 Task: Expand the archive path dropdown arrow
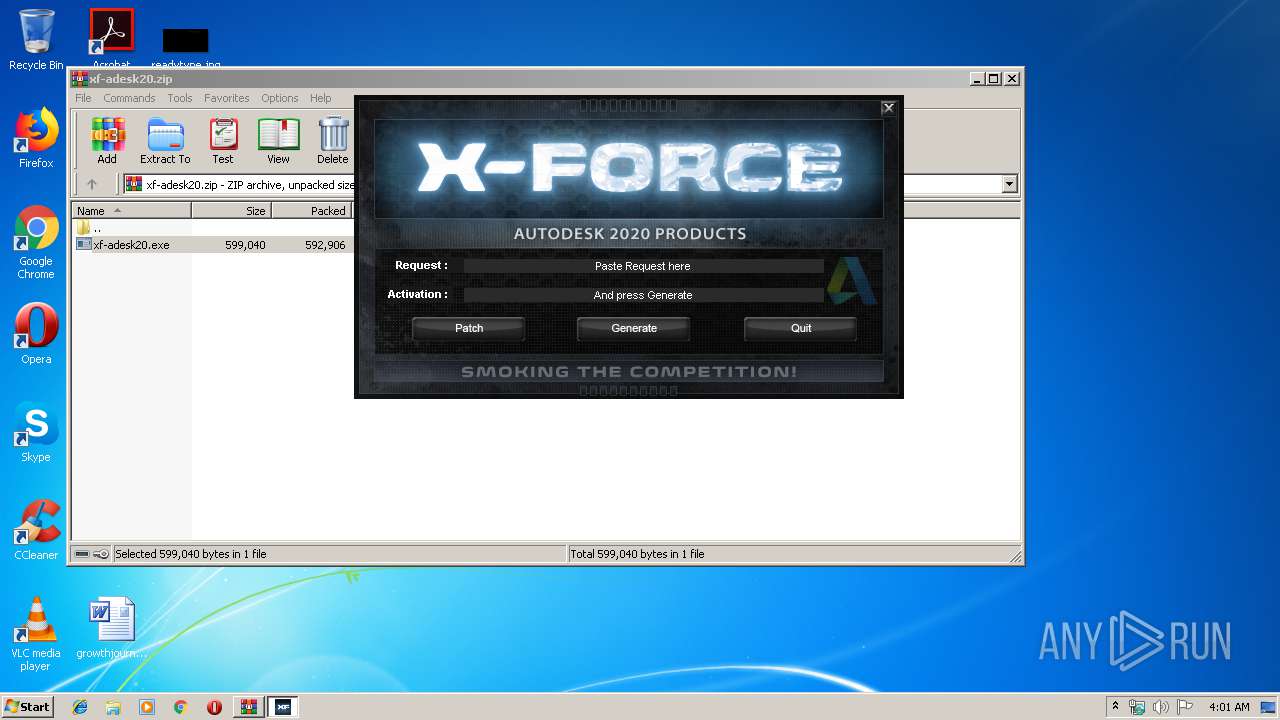1009,184
